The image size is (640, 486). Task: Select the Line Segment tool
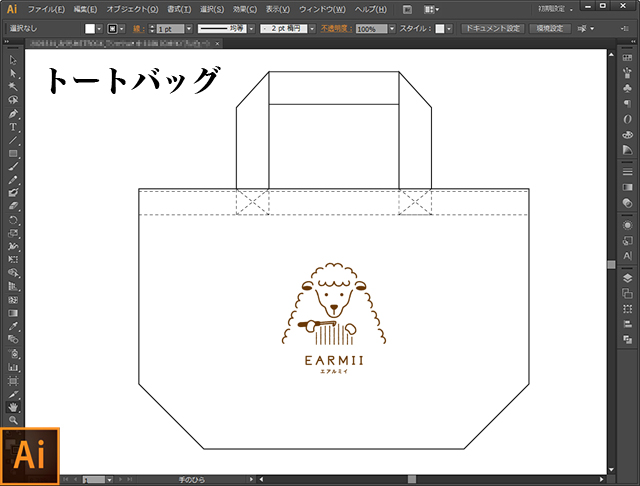coord(13,140)
